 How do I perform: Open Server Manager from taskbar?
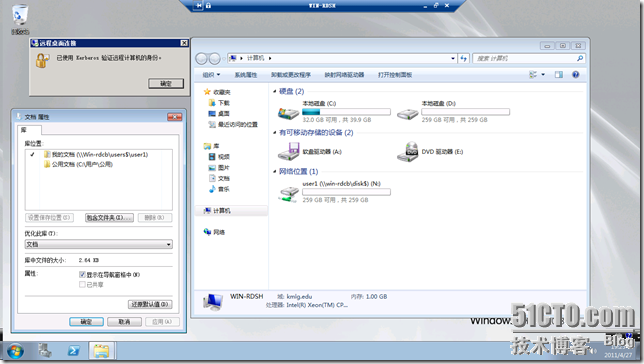45,351
